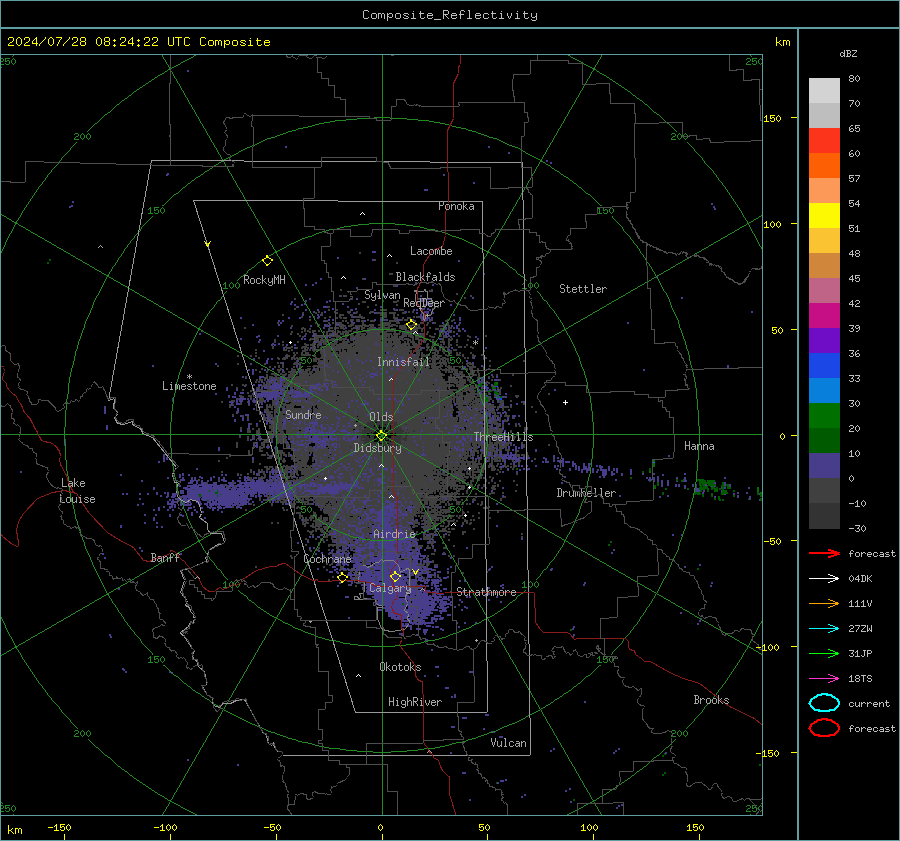
Task: Click the Banff label
Action: click(165, 558)
